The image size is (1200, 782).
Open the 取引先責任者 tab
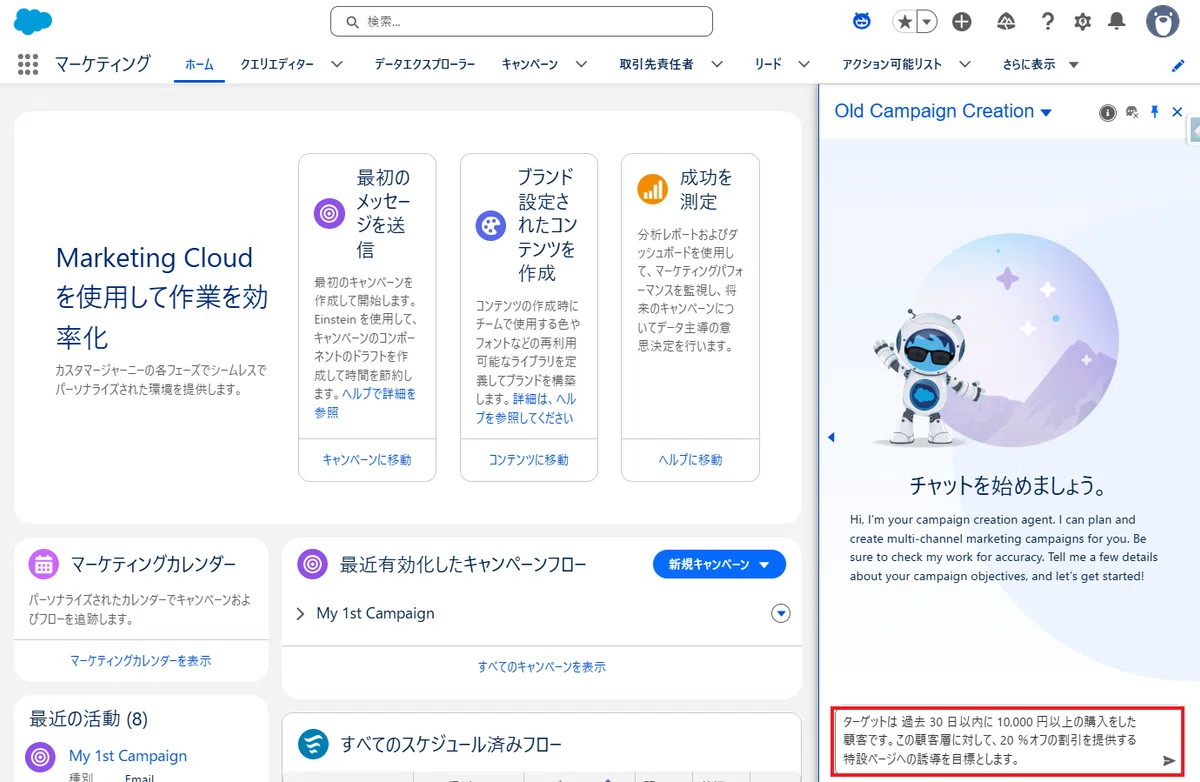pos(656,64)
